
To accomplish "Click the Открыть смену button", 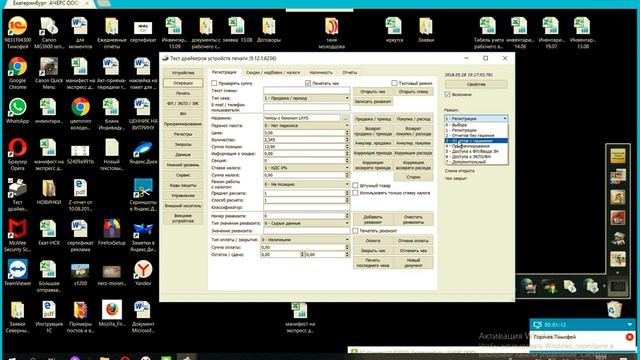I will 413,91.
